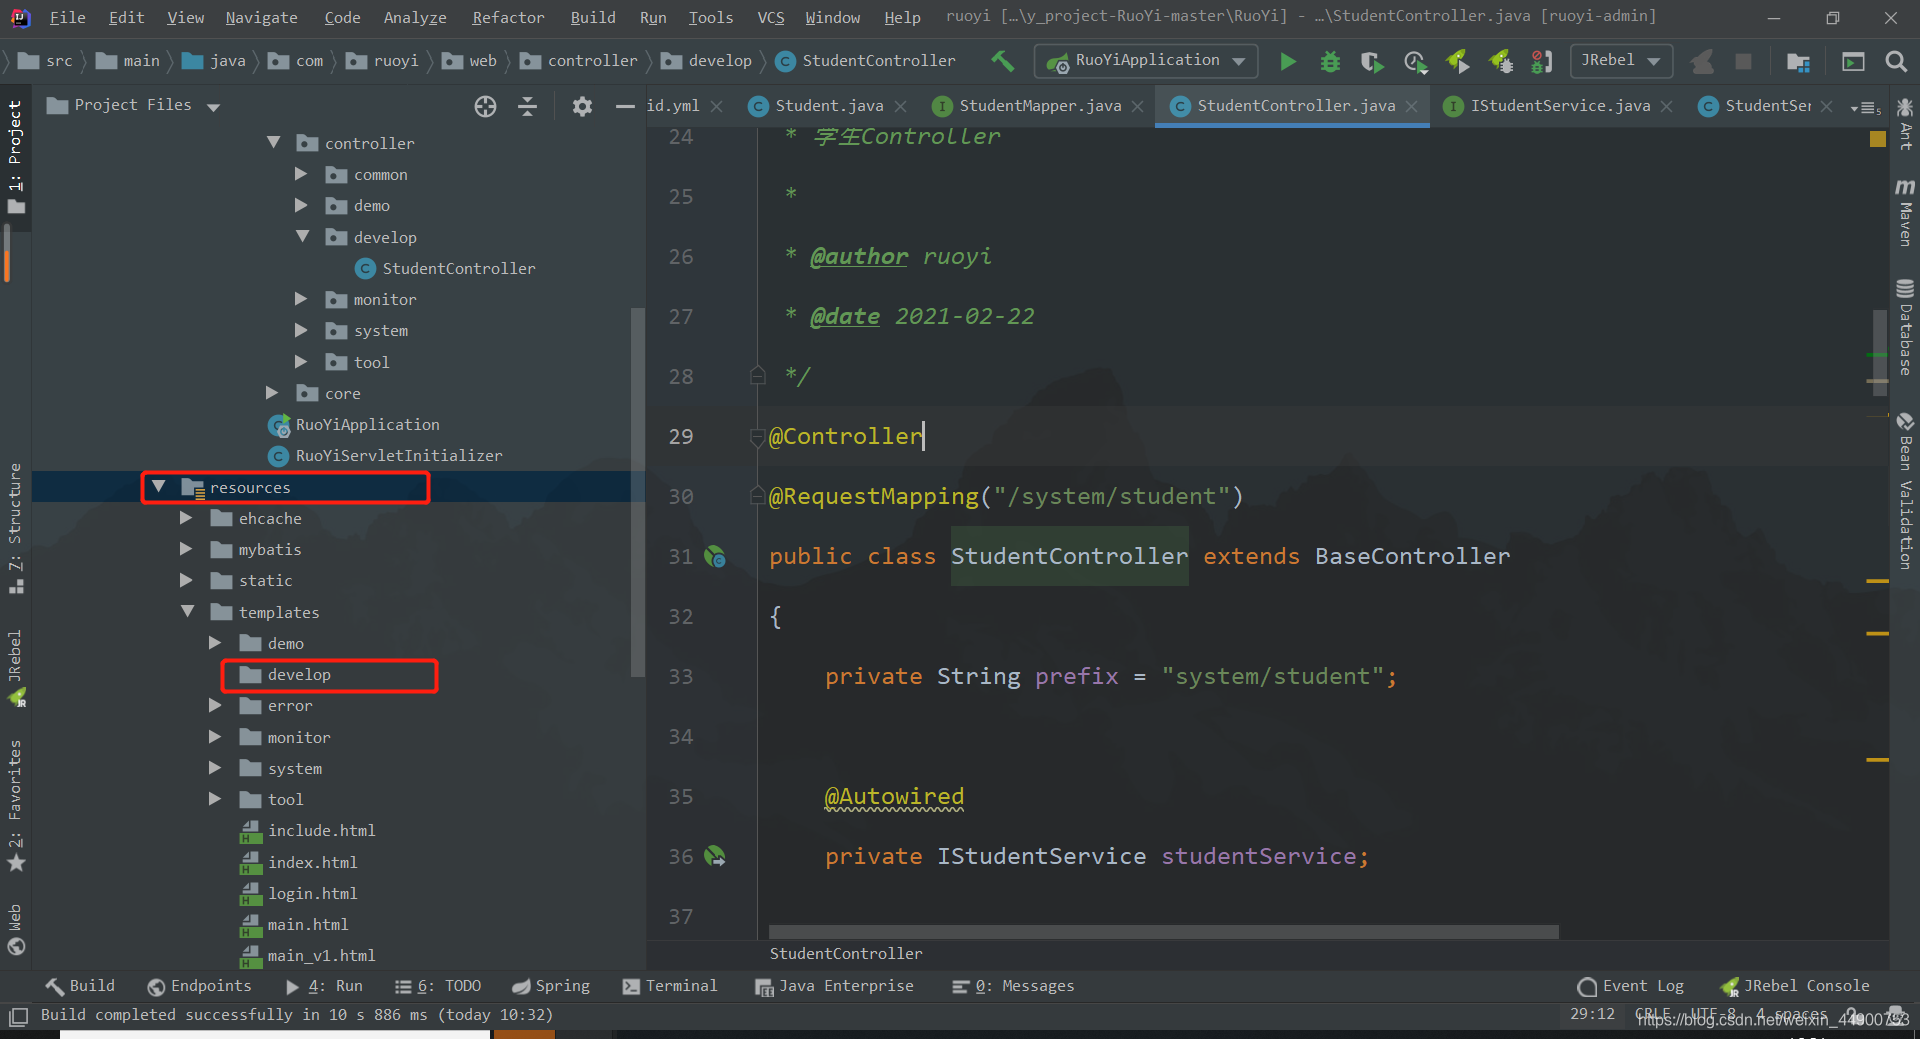Open Bean Validation side panel
The height and width of the screenshot is (1039, 1920).
(1905, 492)
